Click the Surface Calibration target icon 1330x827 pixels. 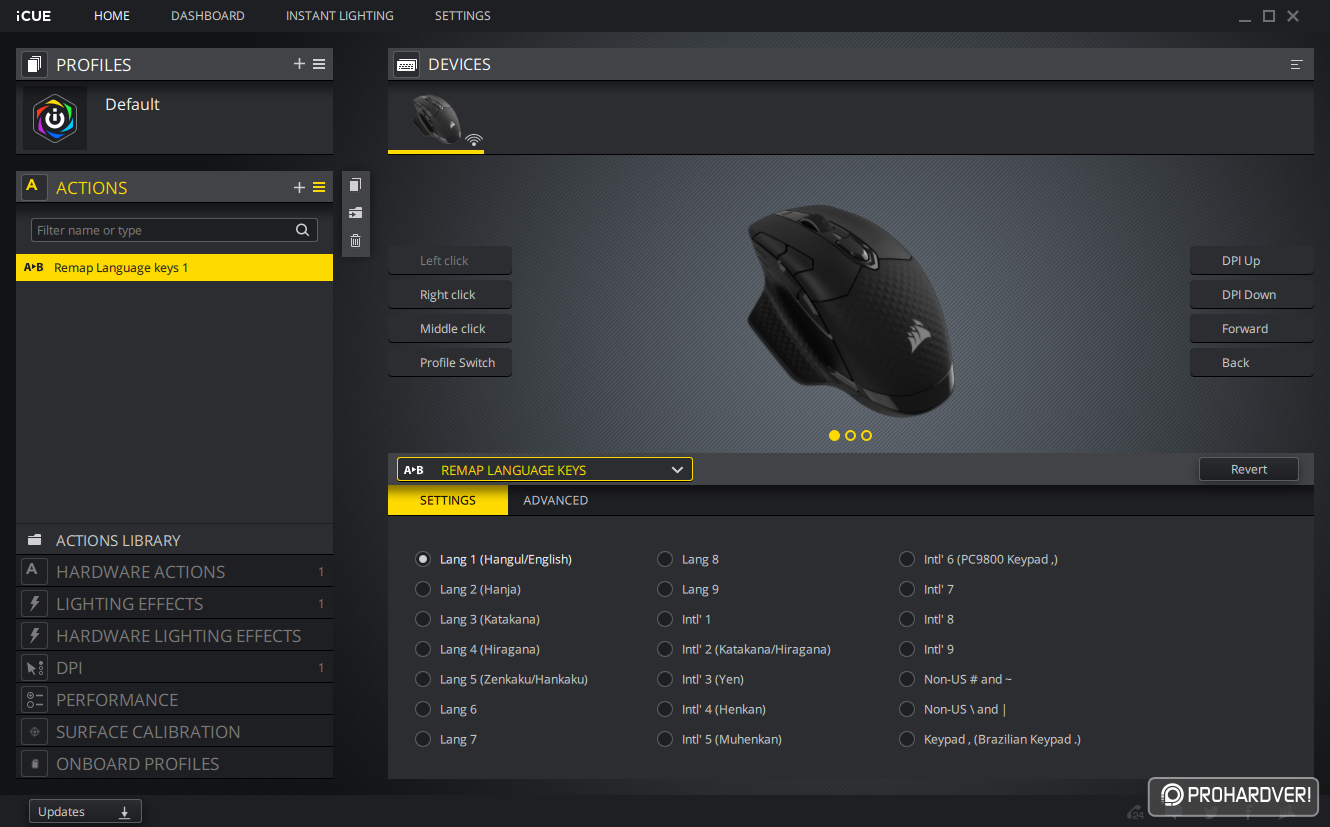pos(34,732)
